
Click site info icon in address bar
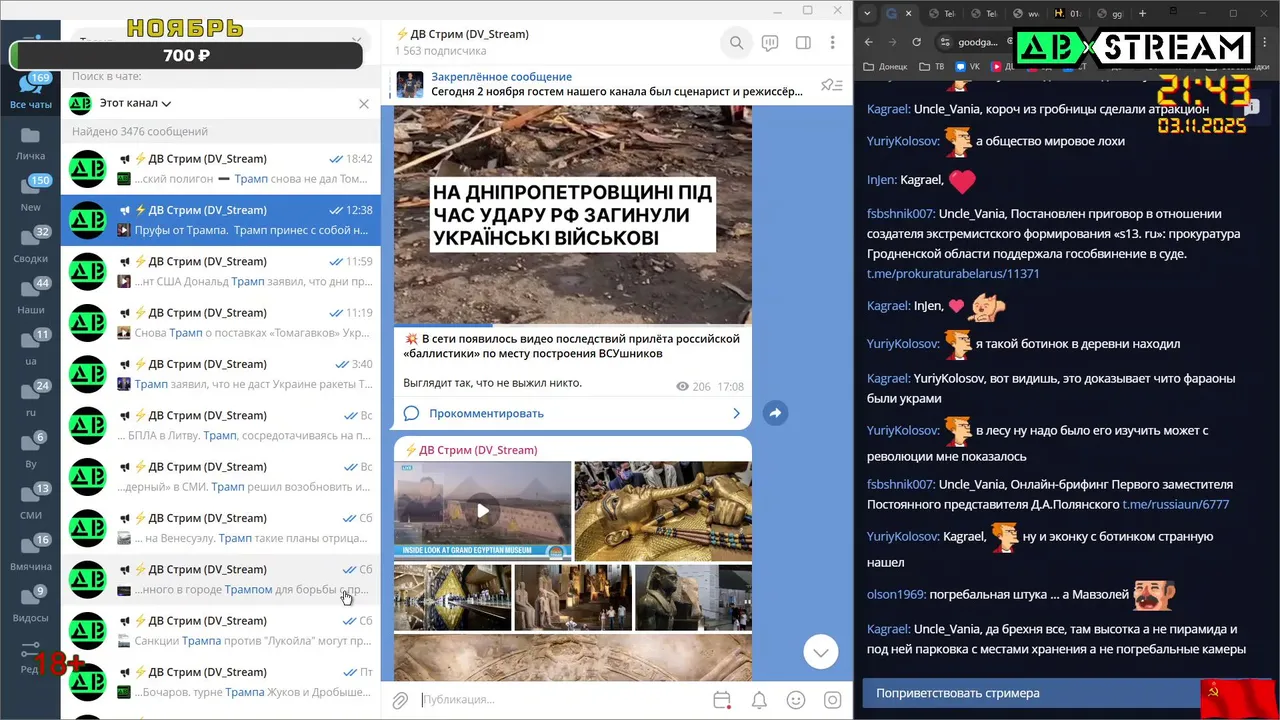click(945, 42)
